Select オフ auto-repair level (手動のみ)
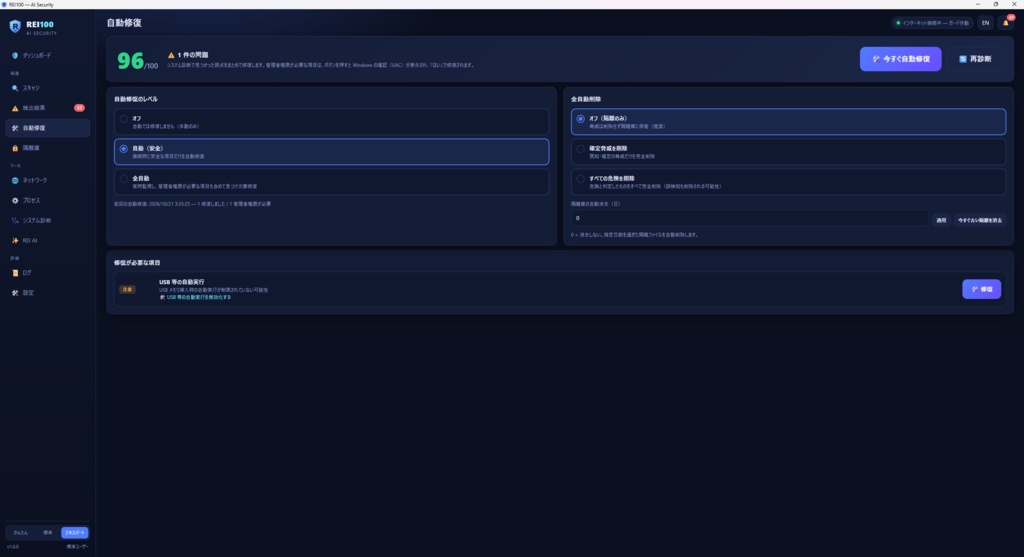Viewport: 1024px width, 557px height. coord(331,122)
